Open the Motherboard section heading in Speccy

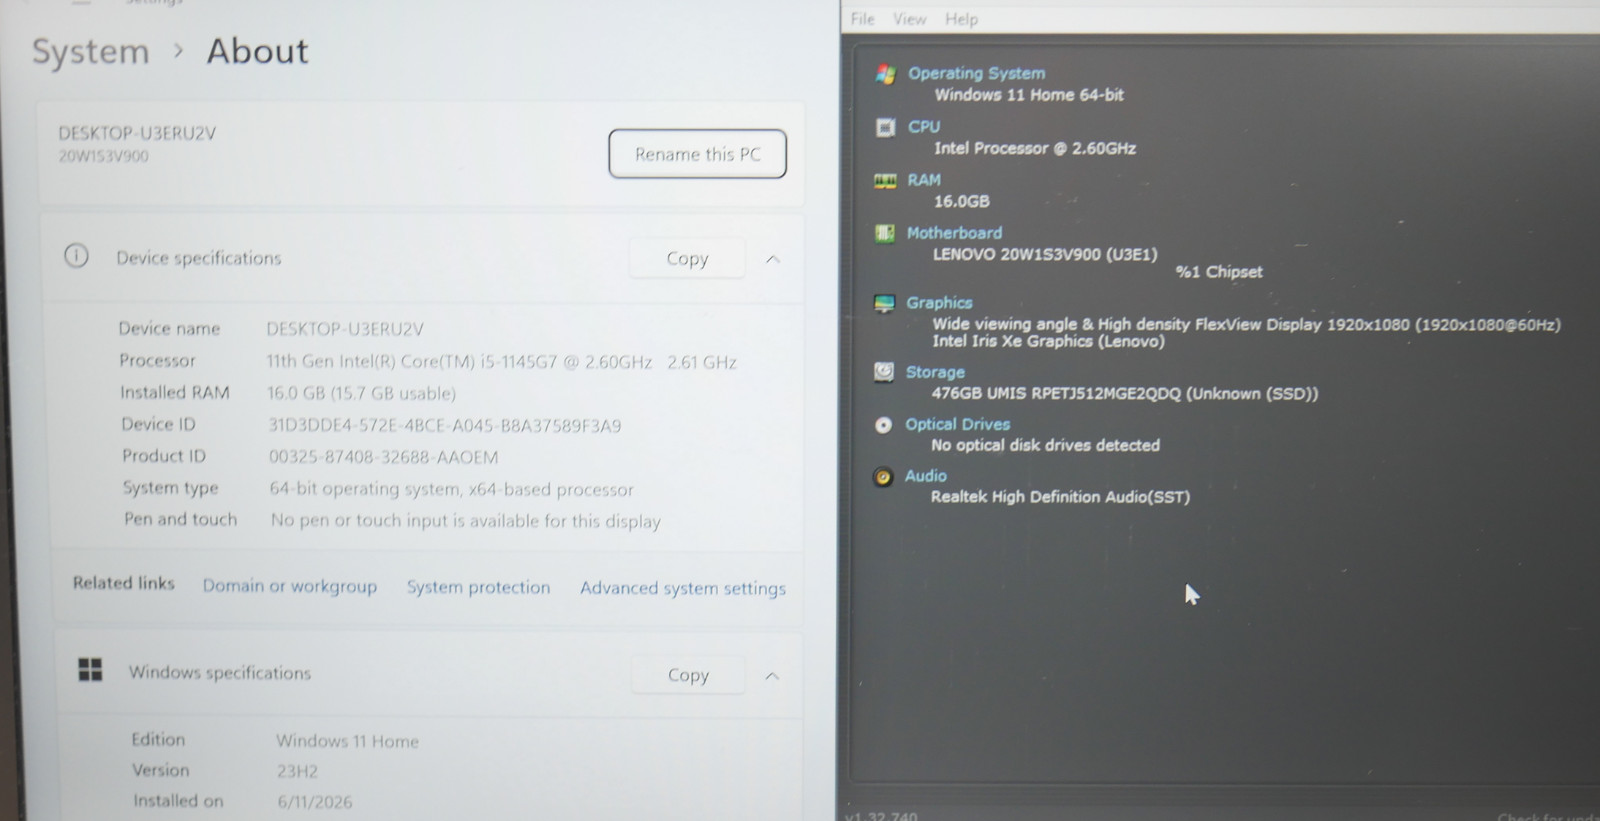[x=954, y=233]
